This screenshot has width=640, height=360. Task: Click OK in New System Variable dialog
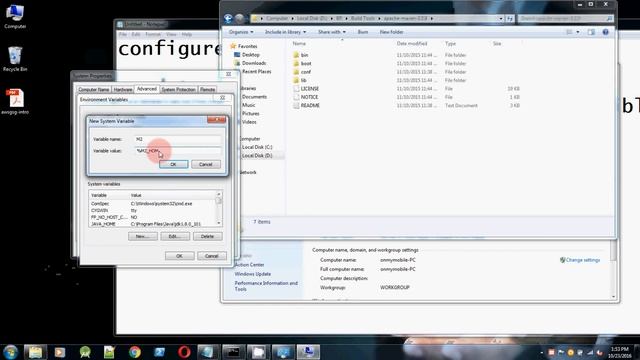point(173,164)
